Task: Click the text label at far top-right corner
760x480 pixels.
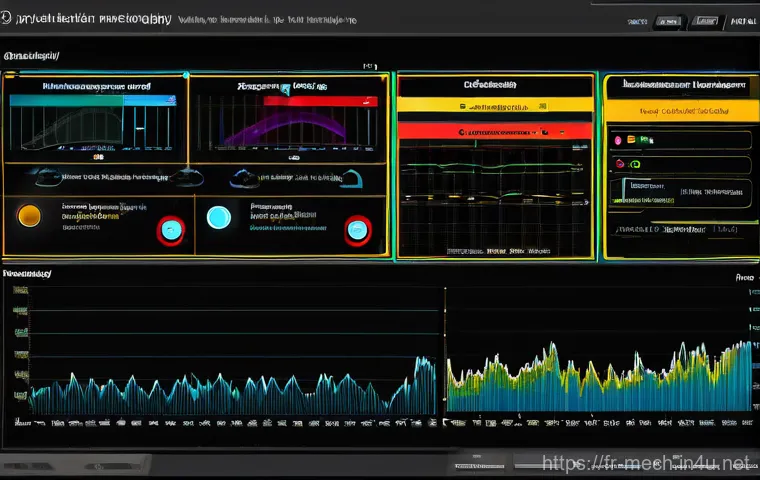Action: [741, 20]
